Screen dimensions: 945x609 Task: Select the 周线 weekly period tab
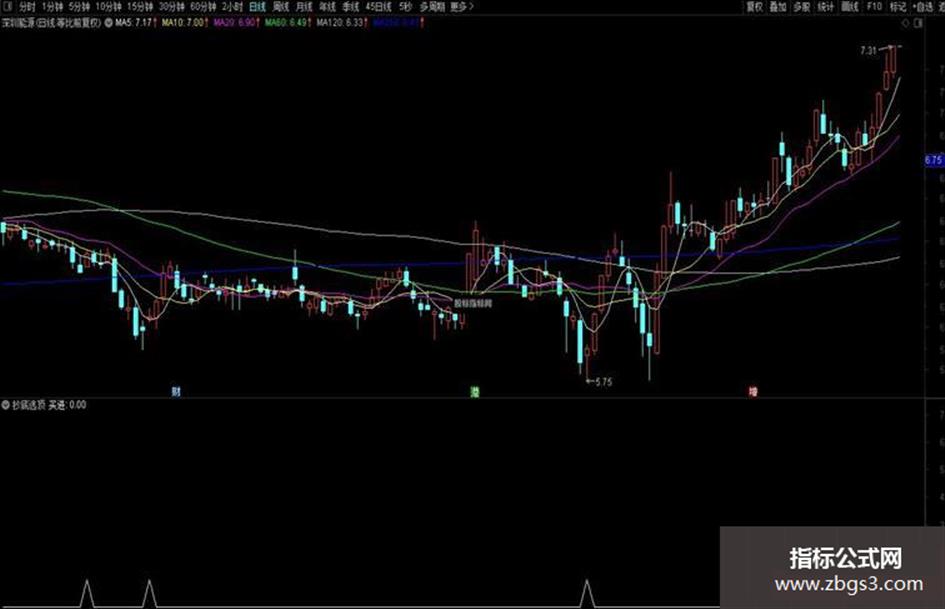tap(281, 7)
